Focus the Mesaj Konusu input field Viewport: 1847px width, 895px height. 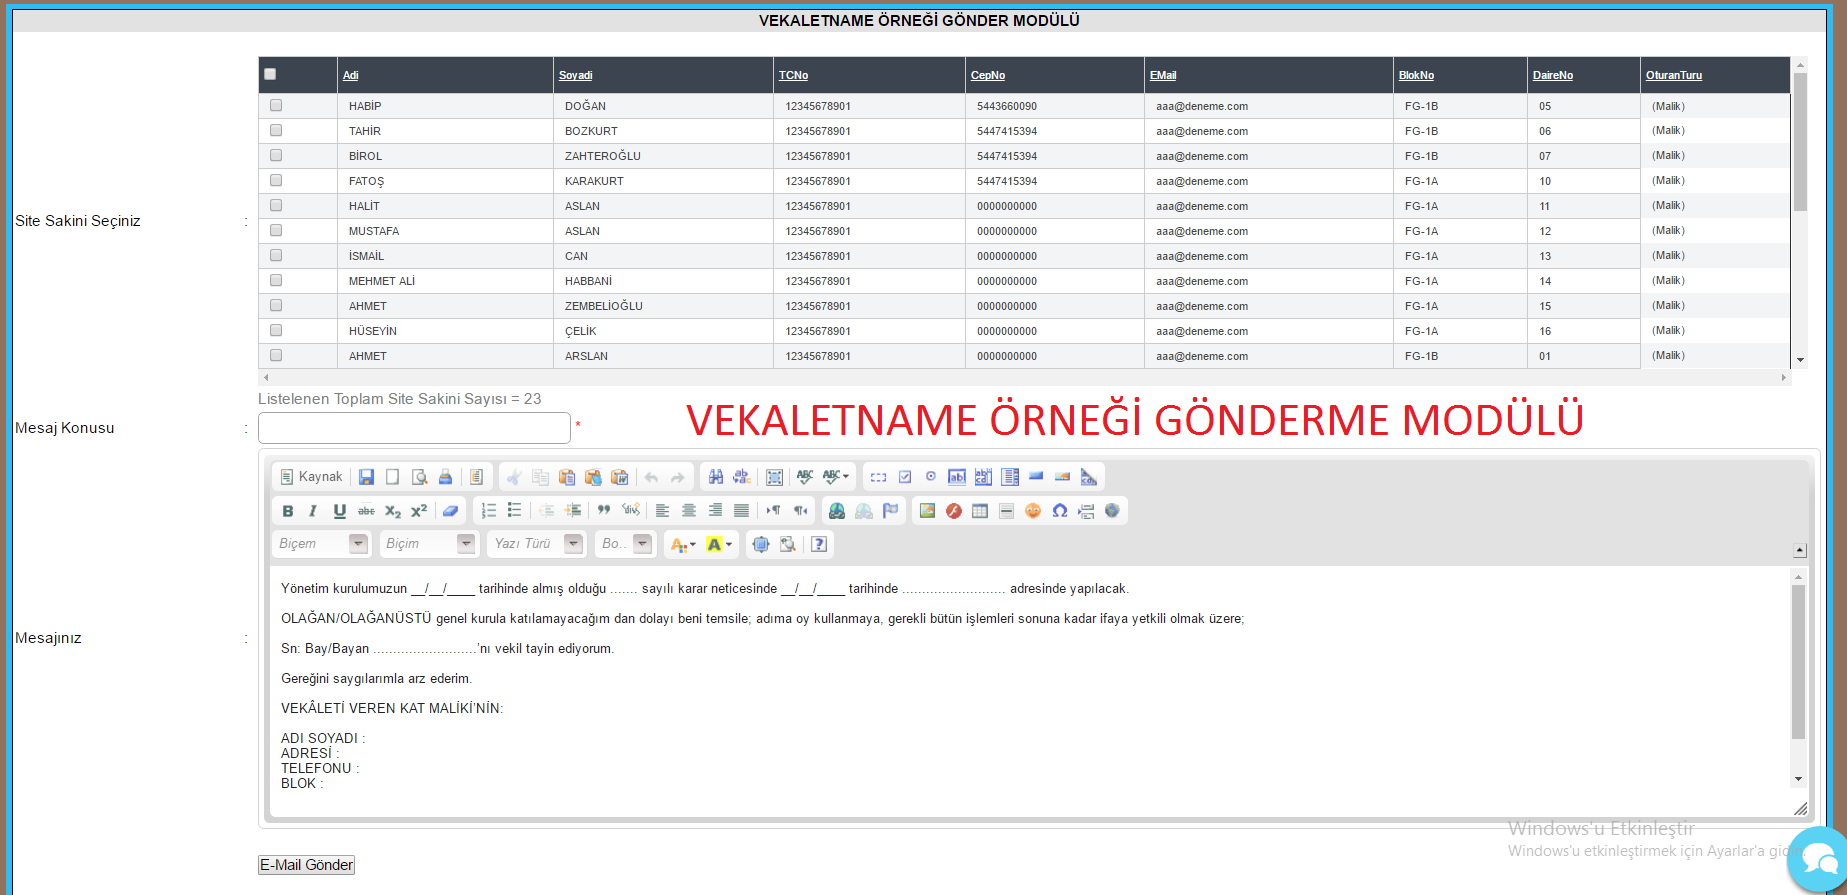[x=414, y=428]
